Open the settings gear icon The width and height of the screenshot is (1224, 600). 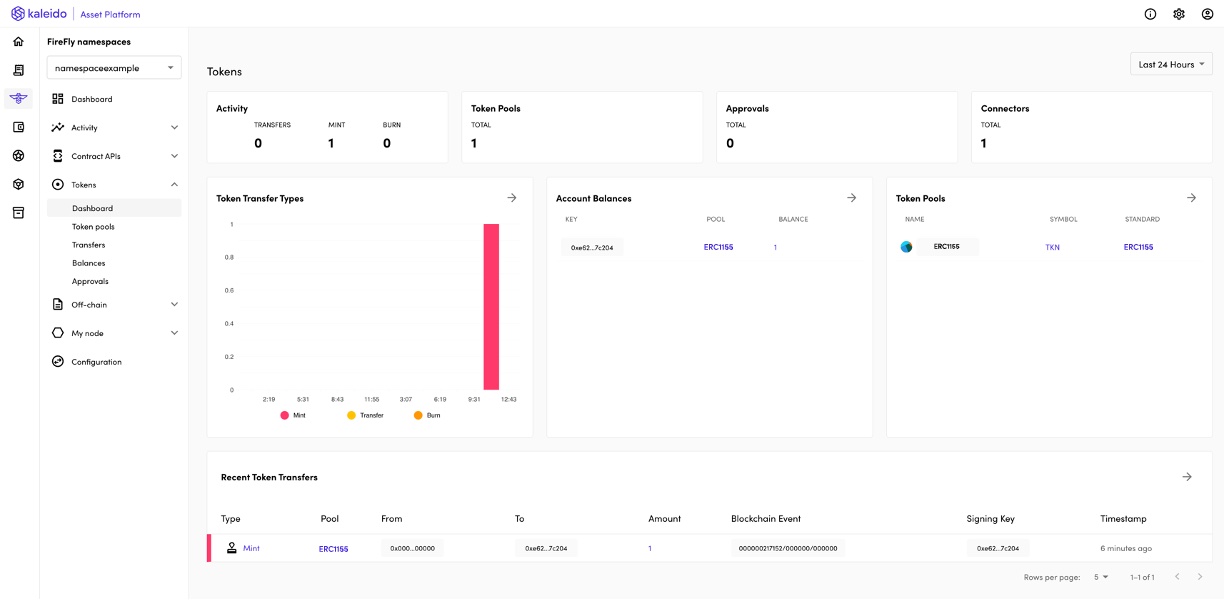[1178, 13]
